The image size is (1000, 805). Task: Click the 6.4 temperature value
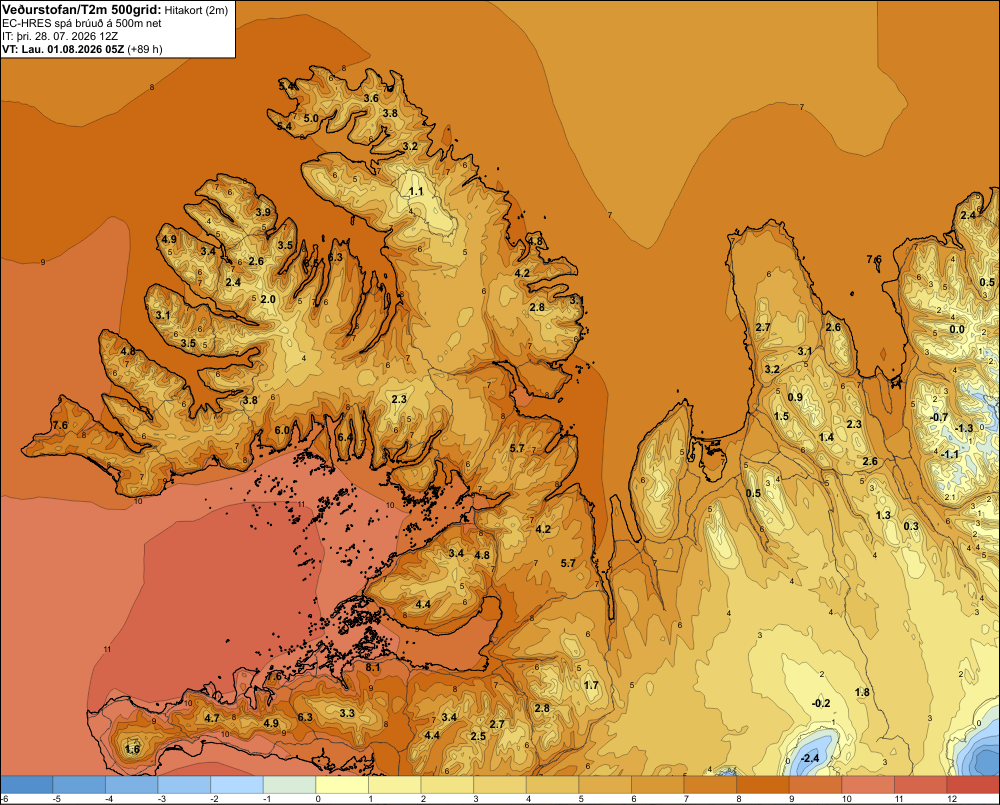(345, 437)
